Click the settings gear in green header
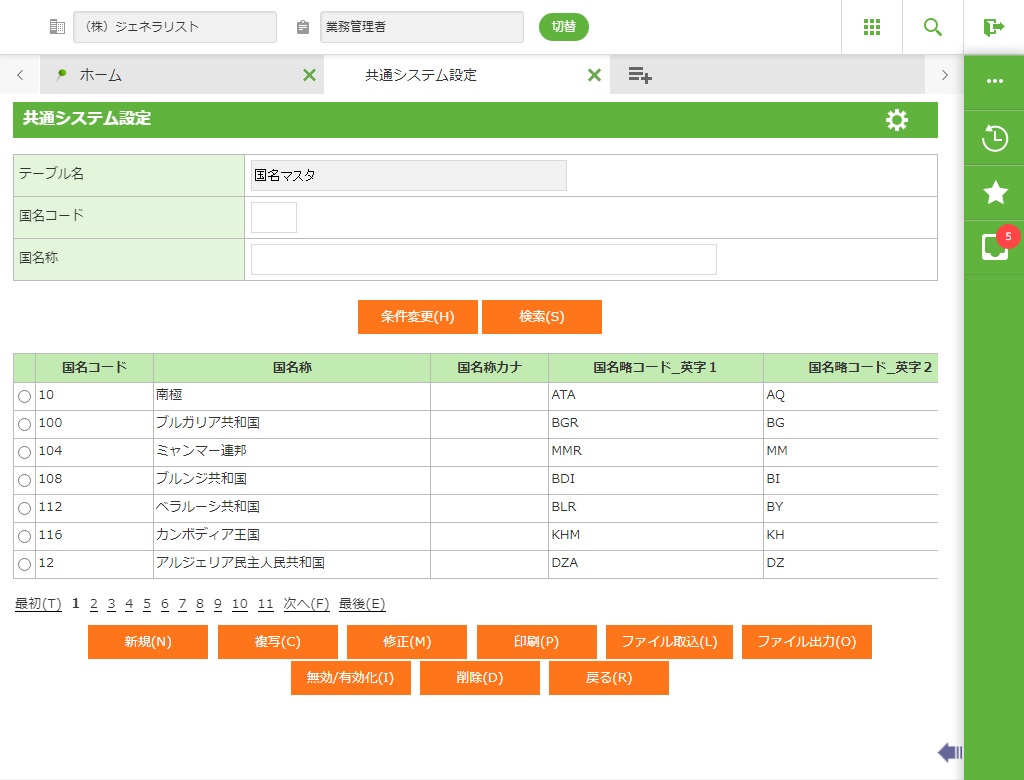 (x=897, y=120)
